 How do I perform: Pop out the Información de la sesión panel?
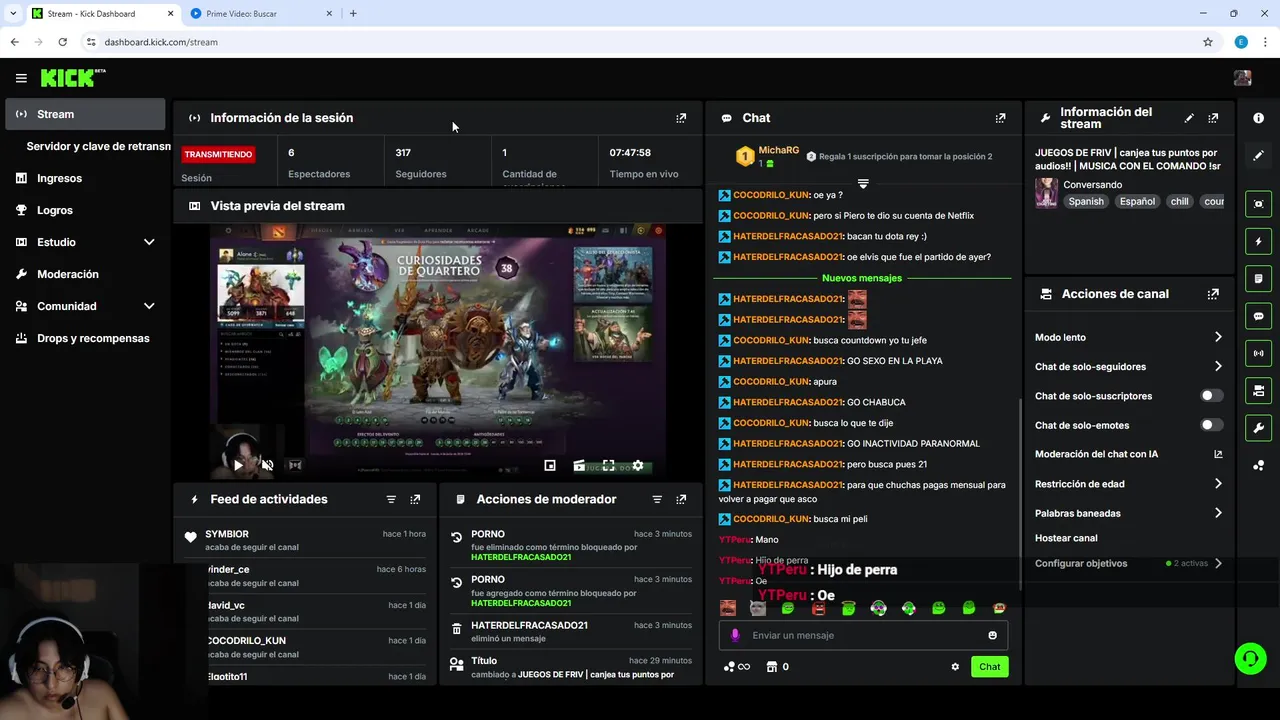(x=681, y=118)
